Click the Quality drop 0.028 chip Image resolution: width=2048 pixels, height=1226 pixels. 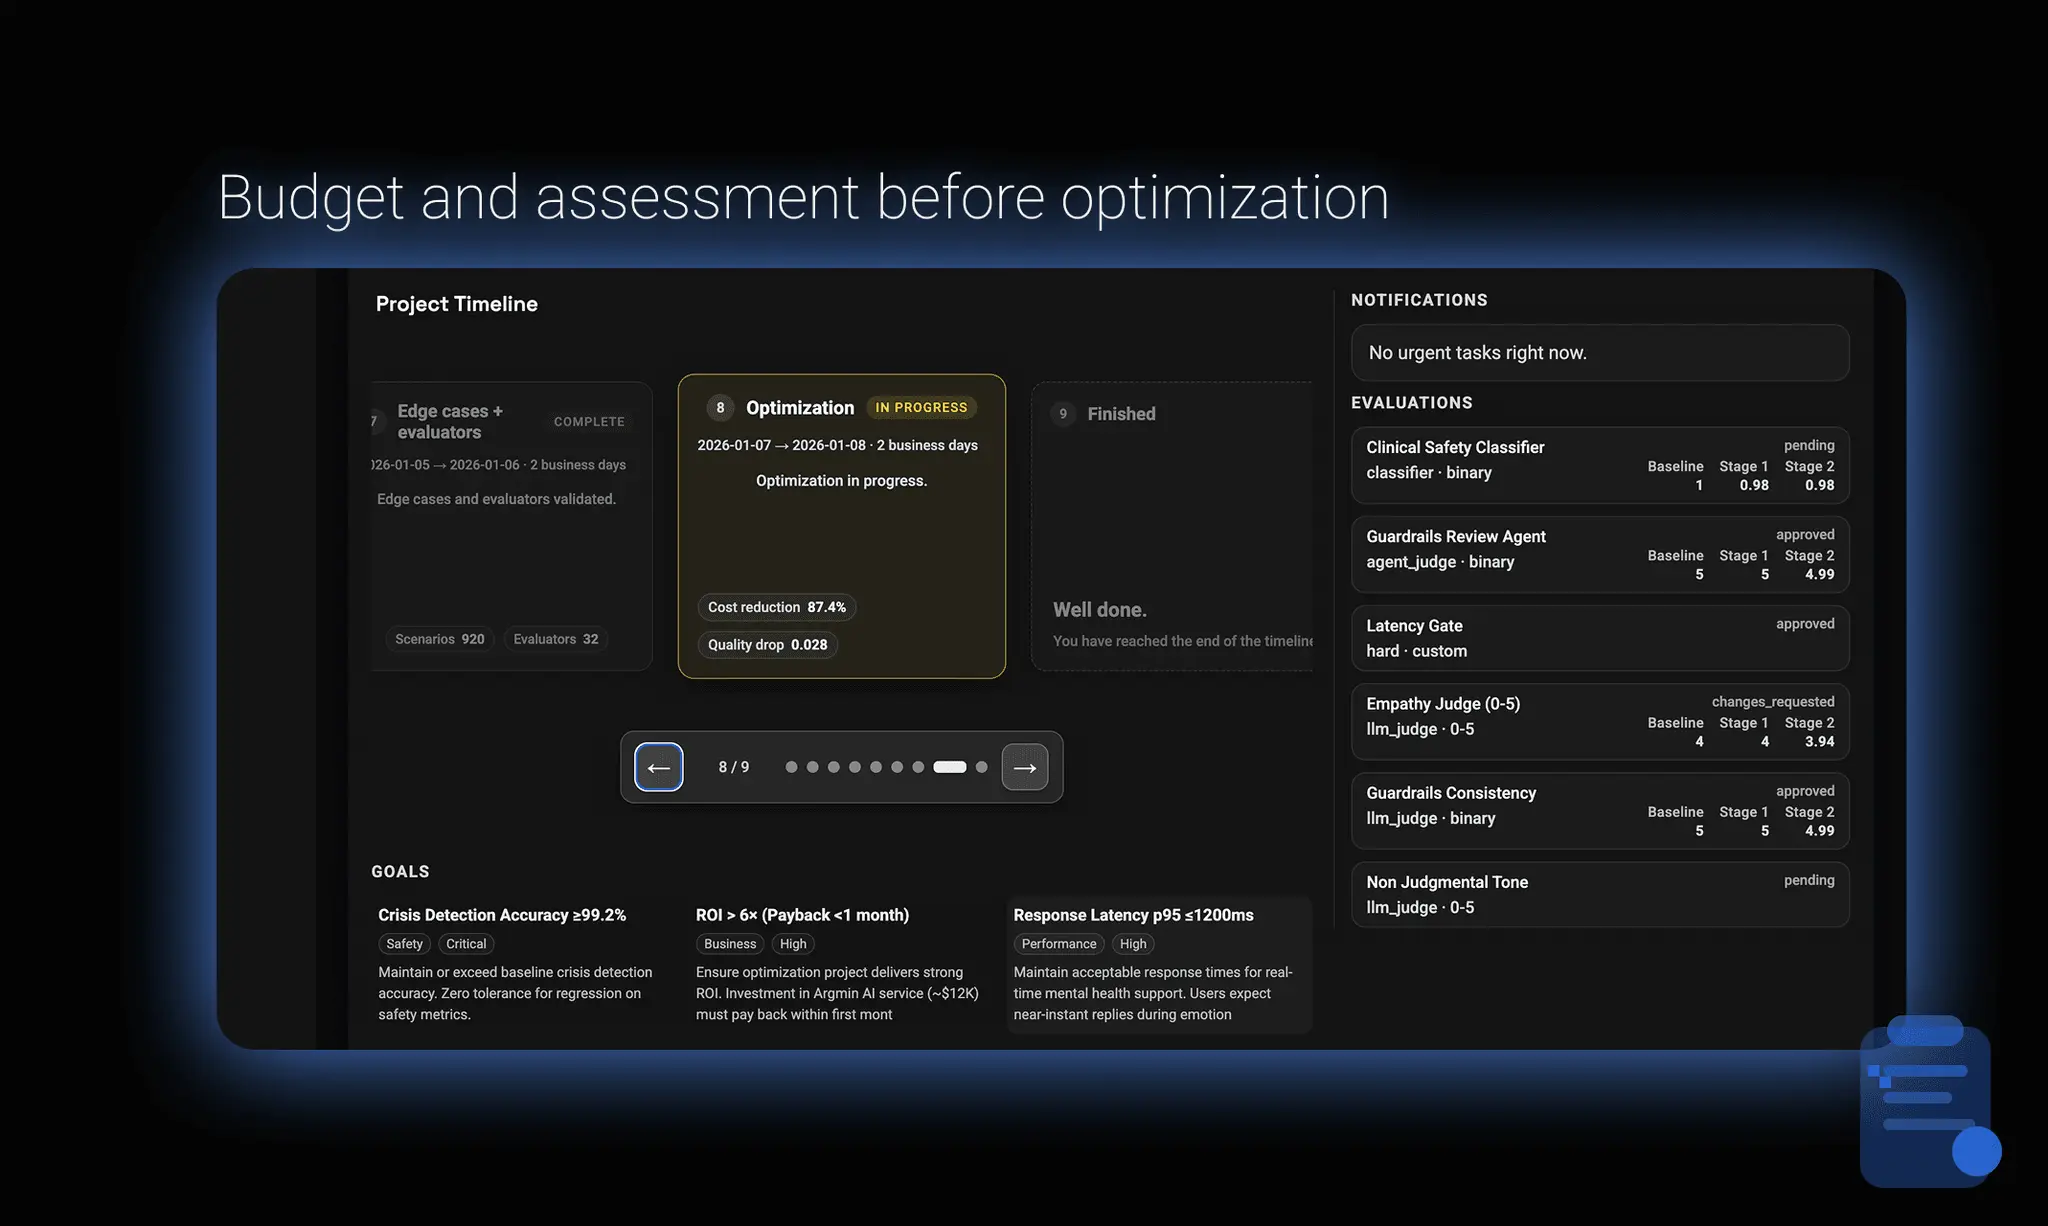point(767,645)
